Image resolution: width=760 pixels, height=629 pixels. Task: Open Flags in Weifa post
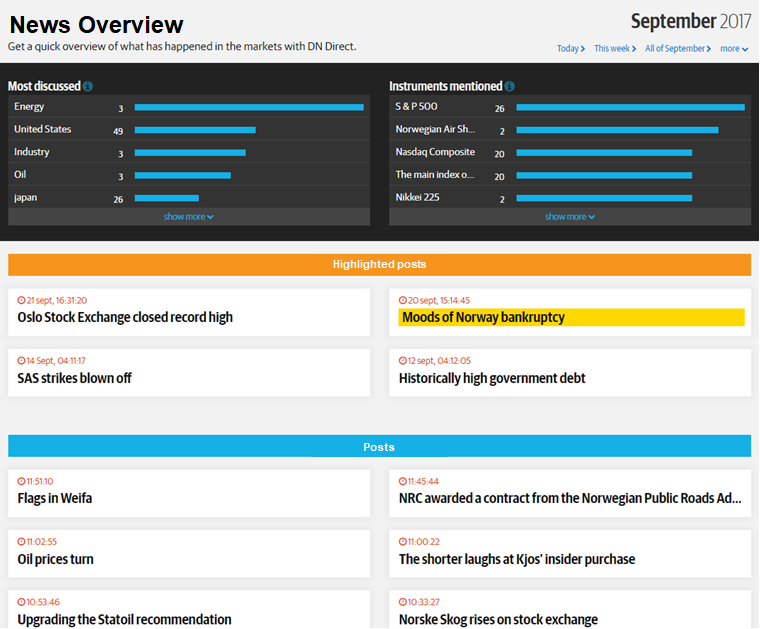(55, 498)
